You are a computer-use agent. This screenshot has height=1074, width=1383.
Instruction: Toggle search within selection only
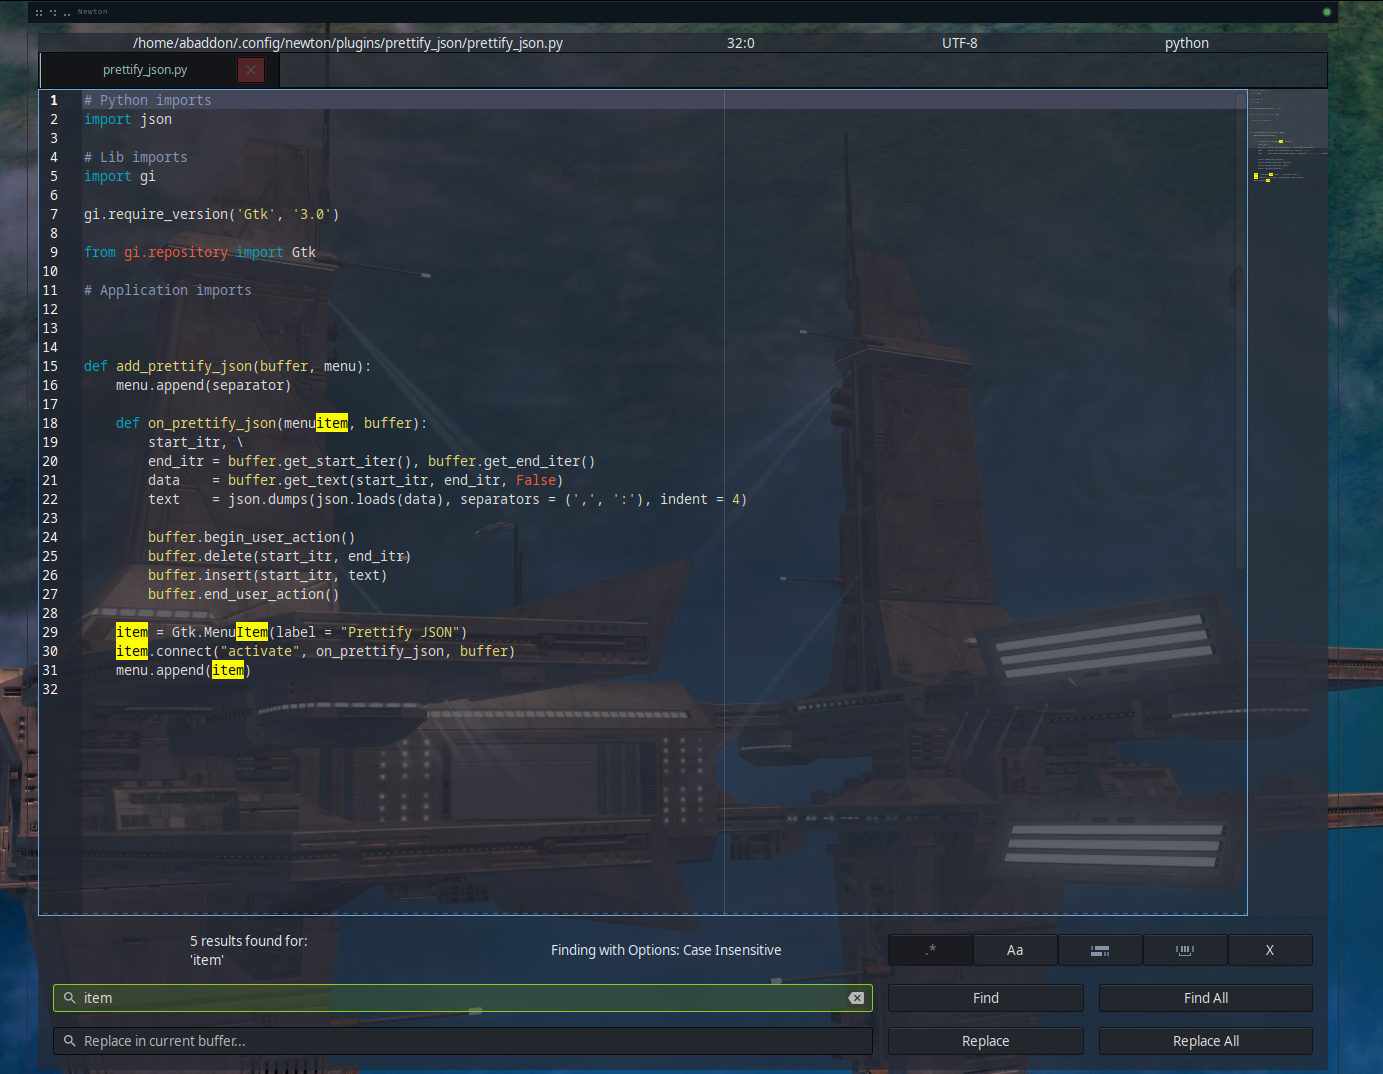point(1099,950)
